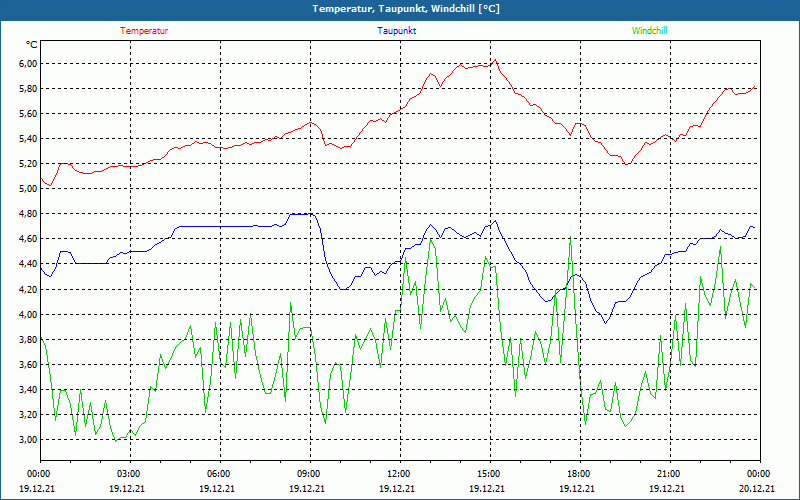800x500 pixels.
Task: Click the dew point plateau at 09:00
Action: click(x=301, y=214)
